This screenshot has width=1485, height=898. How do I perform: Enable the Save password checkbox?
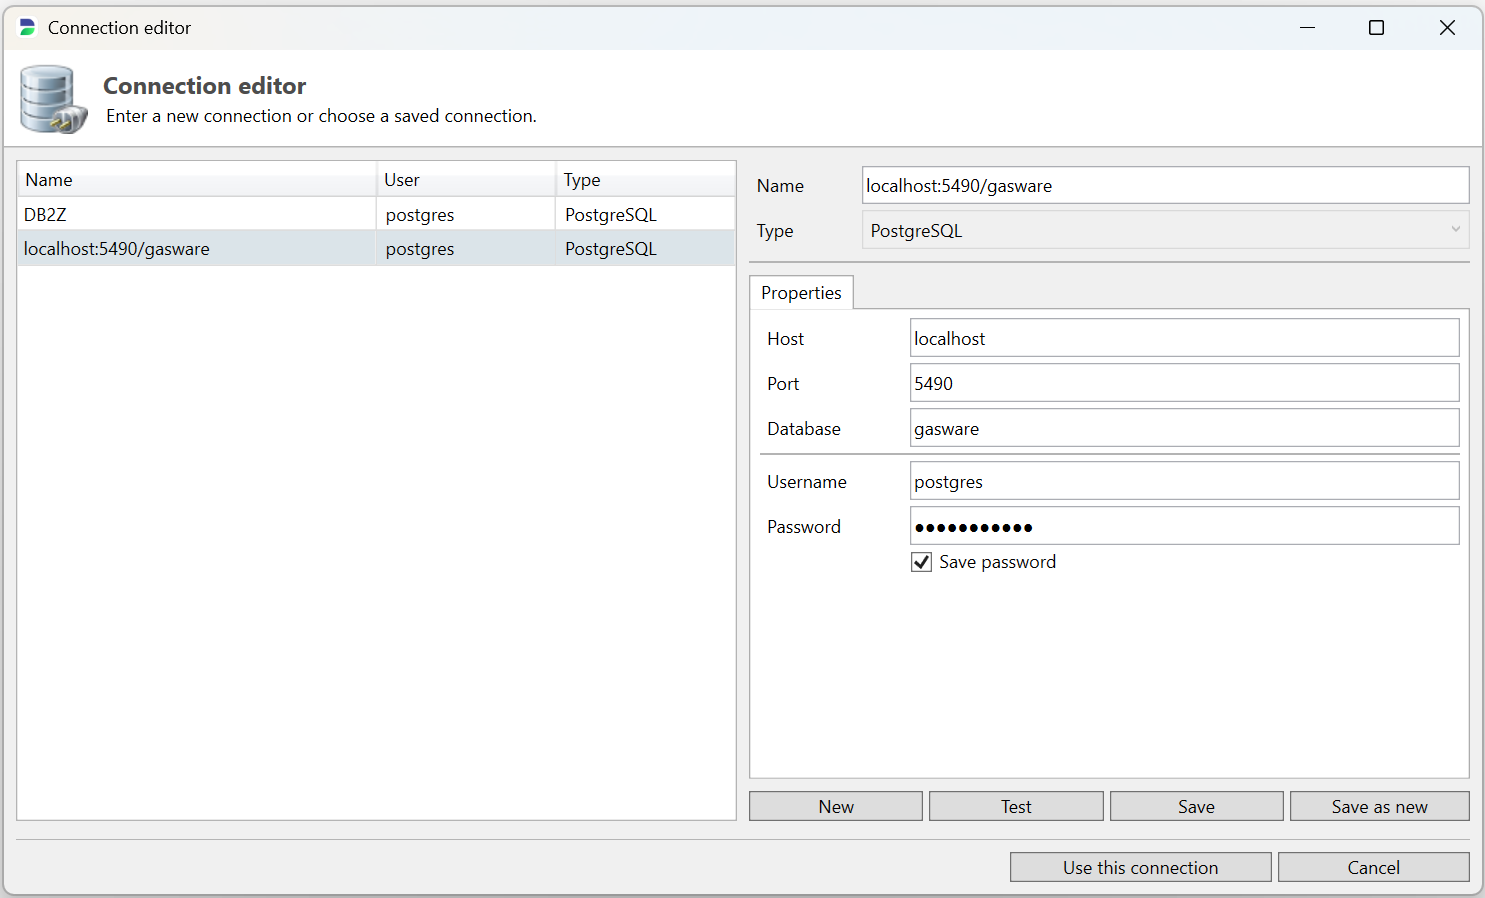pos(921,561)
